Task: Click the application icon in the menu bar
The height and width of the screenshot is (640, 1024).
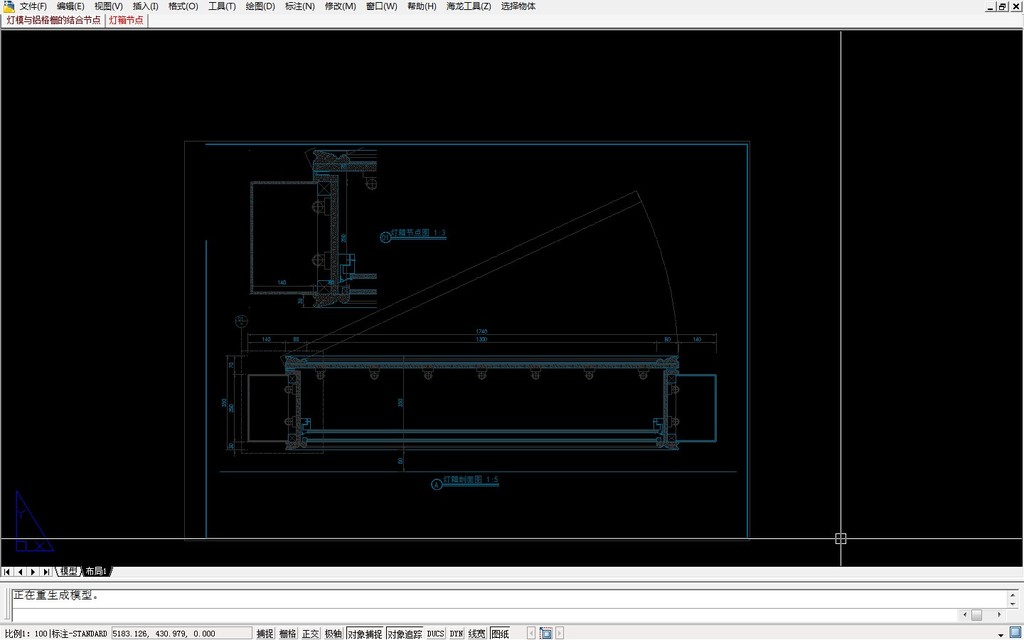Action: click(x=8, y=7)
